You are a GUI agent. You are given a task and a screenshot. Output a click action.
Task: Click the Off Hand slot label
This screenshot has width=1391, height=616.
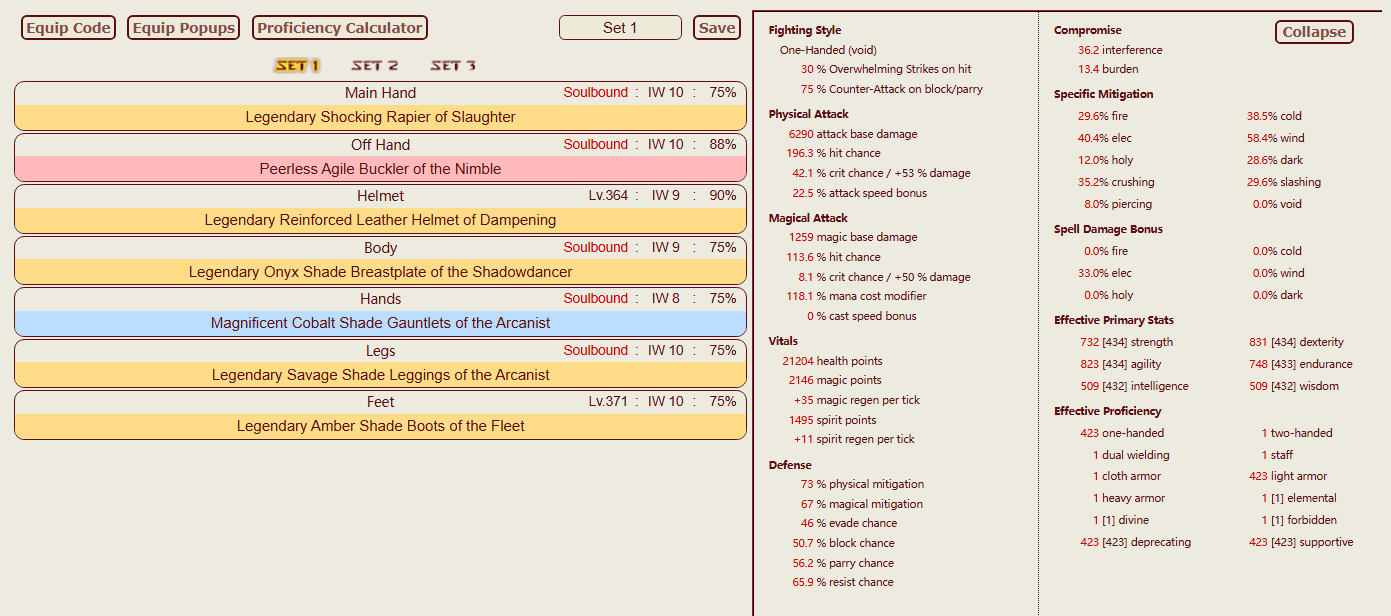(380, 145)
